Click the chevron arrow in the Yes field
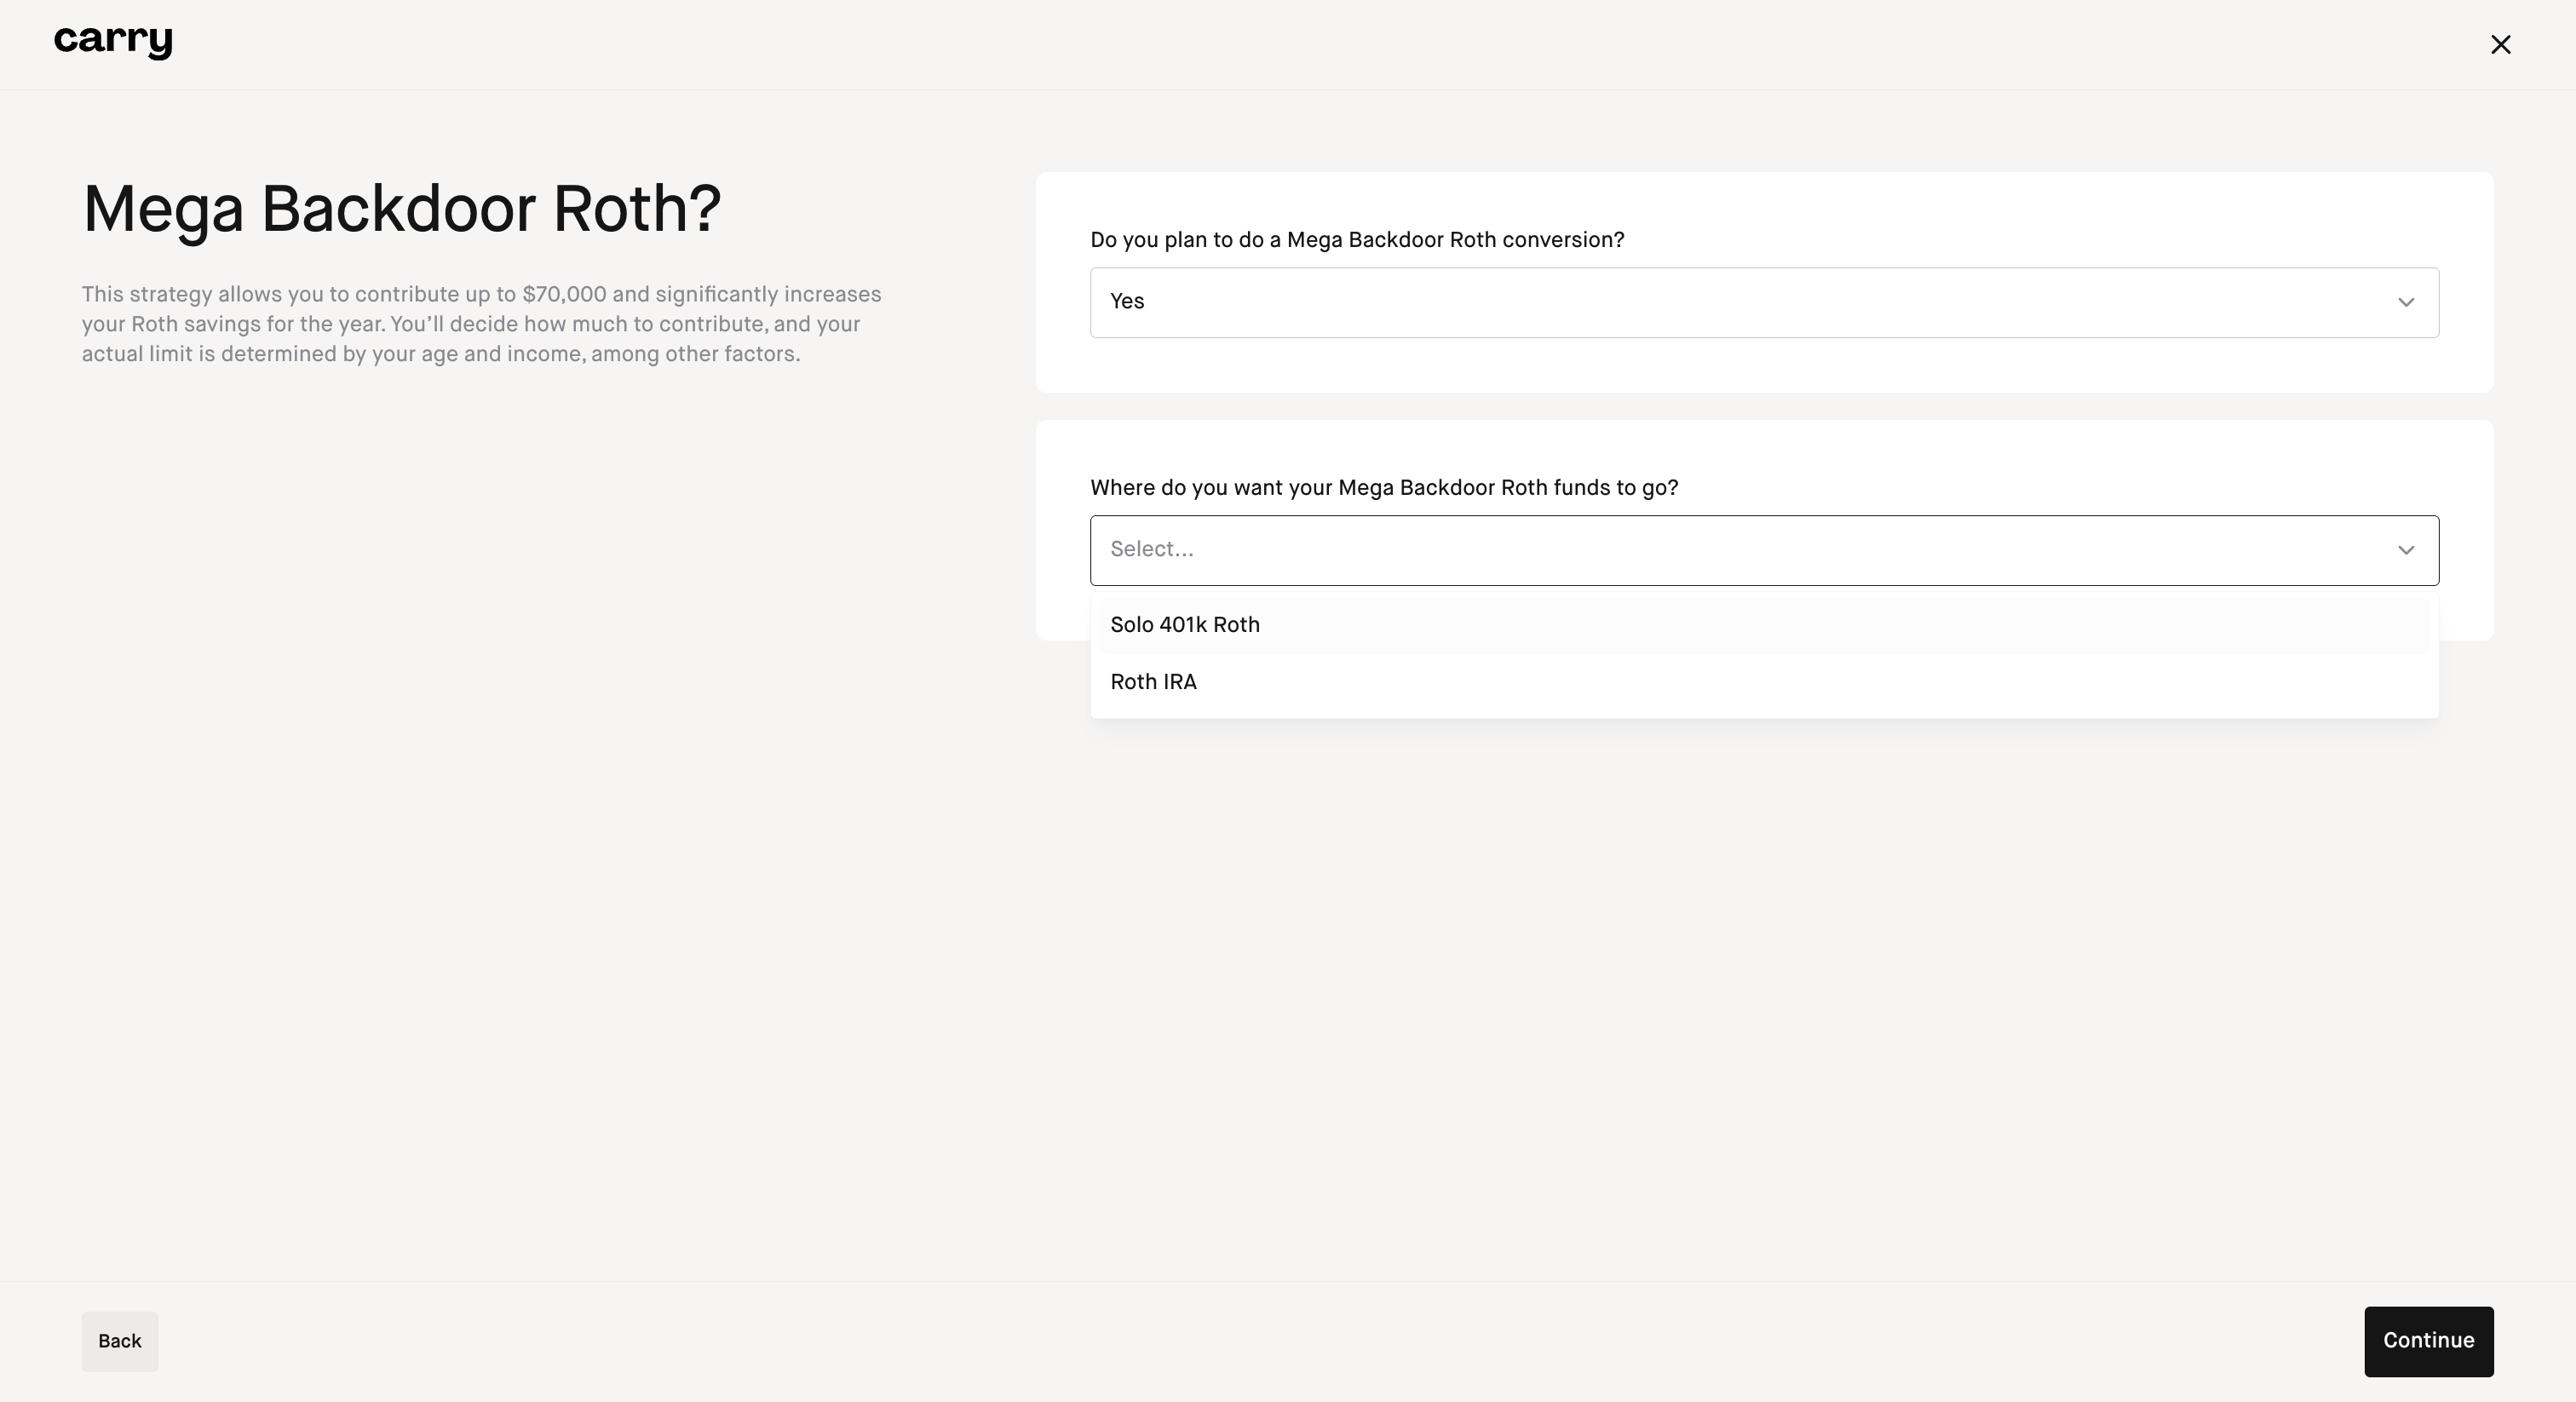 tap(2406, 302)
